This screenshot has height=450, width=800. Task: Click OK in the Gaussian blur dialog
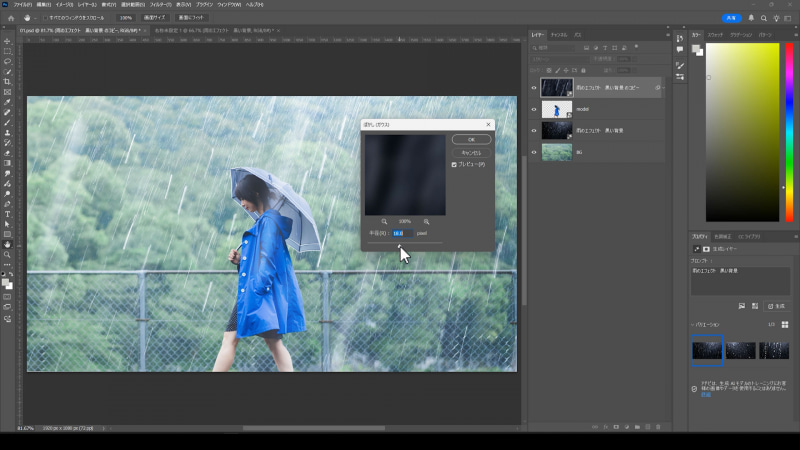[x=471, y=139]
